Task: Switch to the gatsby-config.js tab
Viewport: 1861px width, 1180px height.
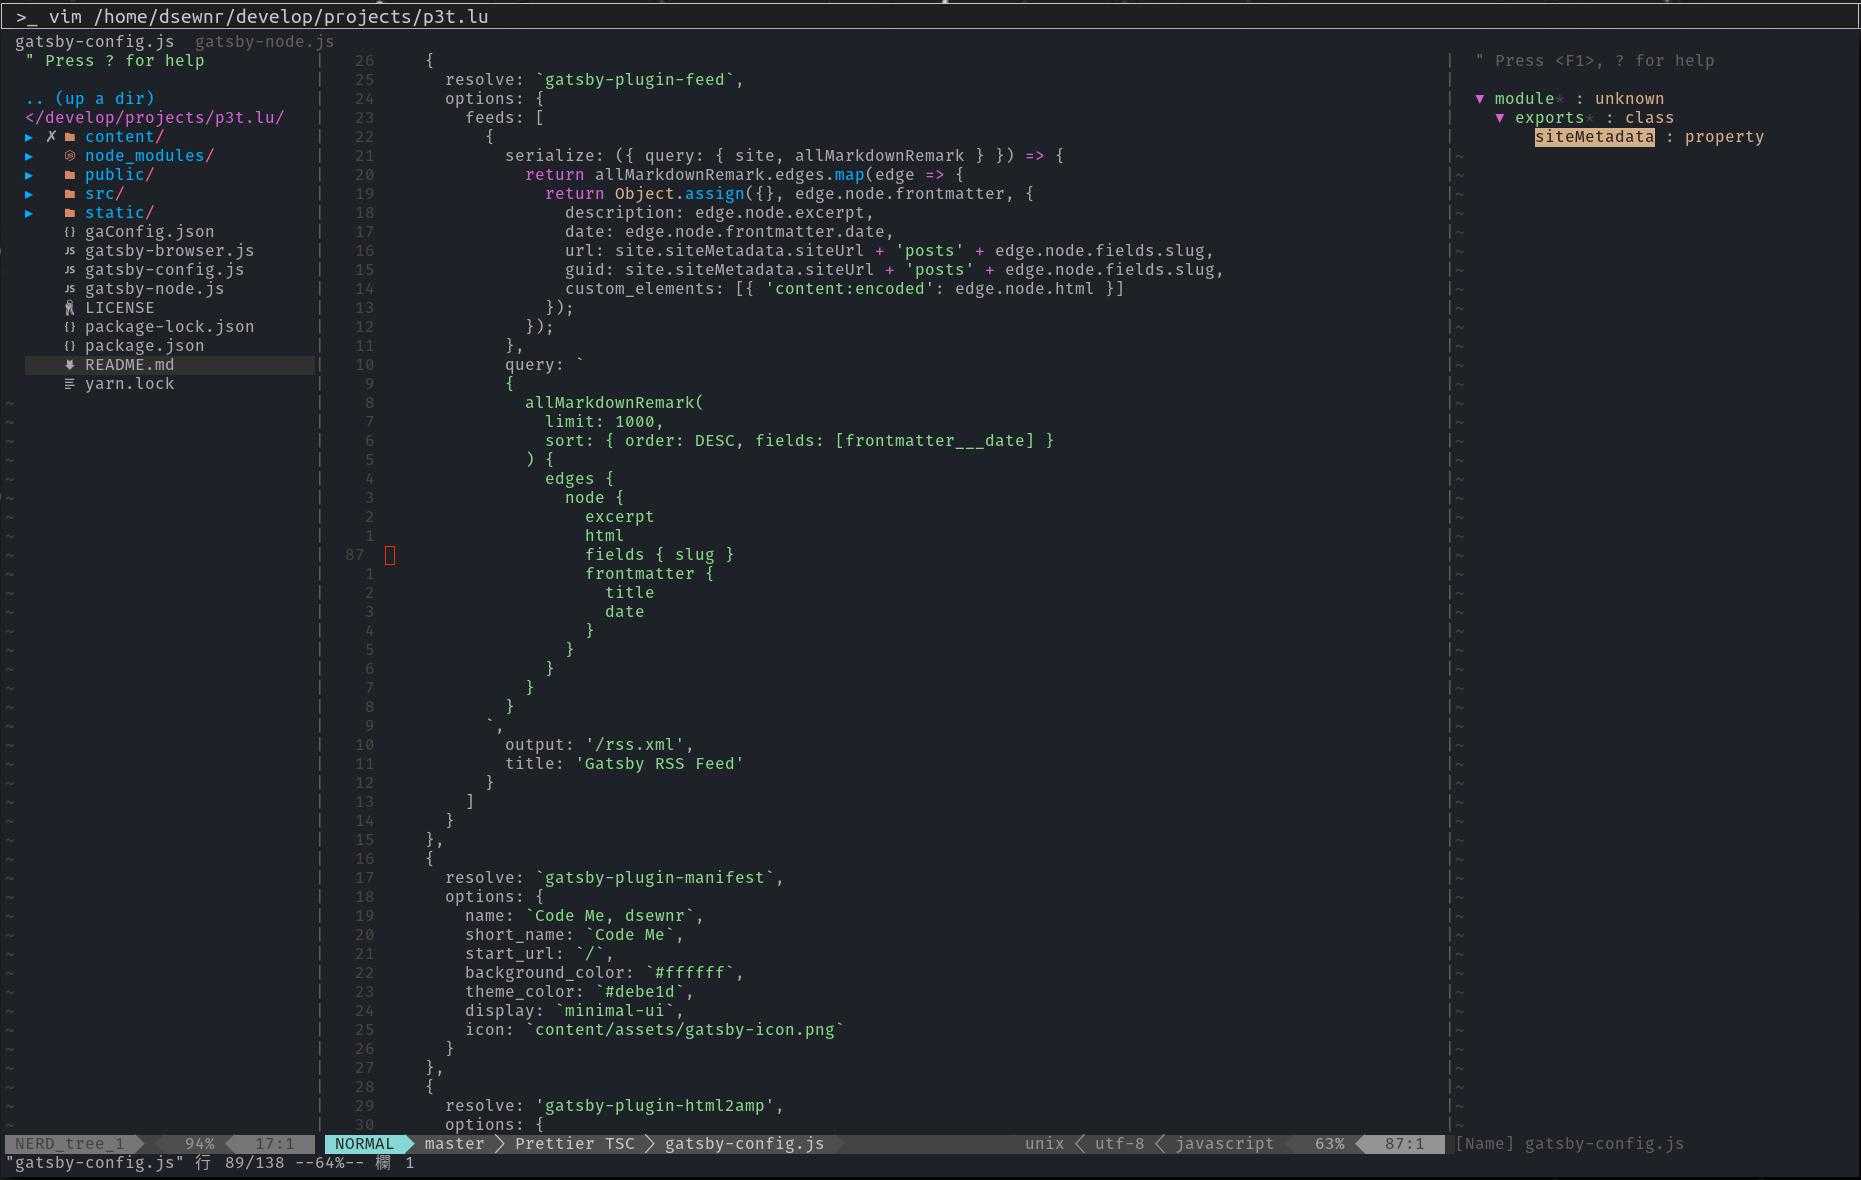Action: point(94,41)
